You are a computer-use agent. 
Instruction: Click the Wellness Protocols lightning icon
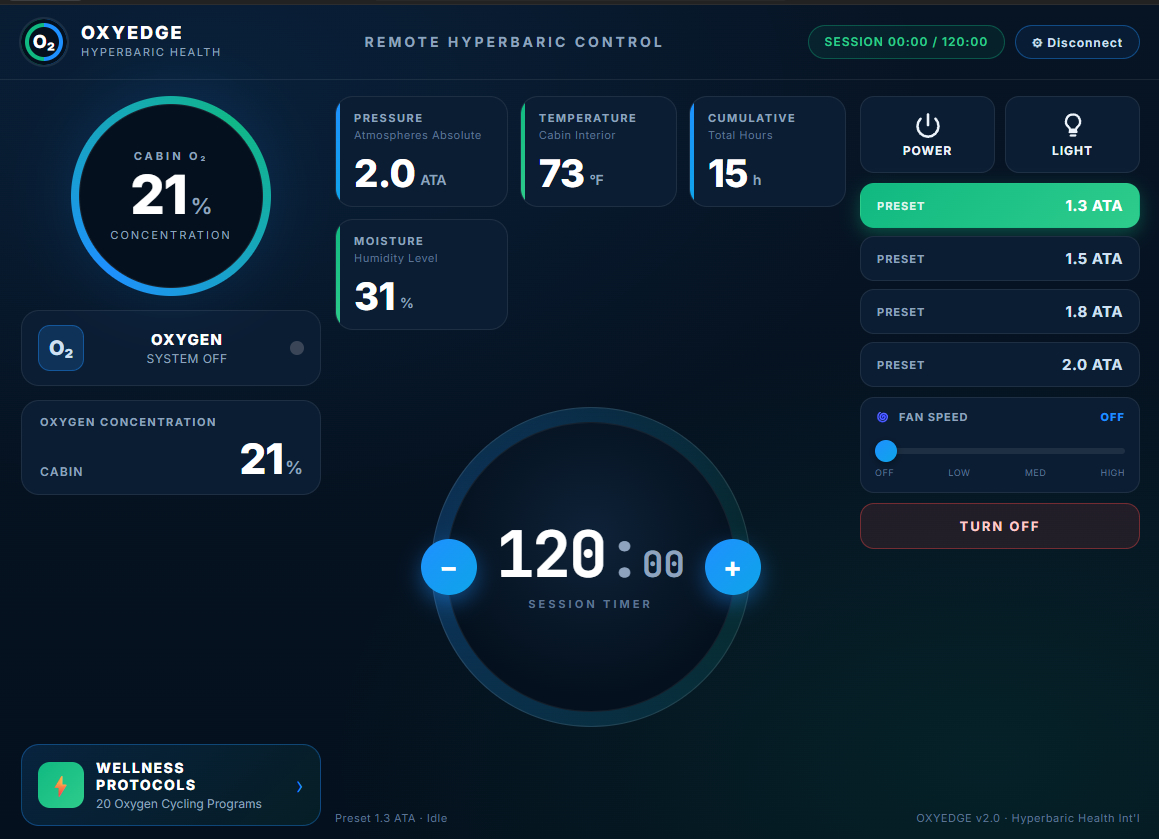pyautogui.click(x=61, y=785)
